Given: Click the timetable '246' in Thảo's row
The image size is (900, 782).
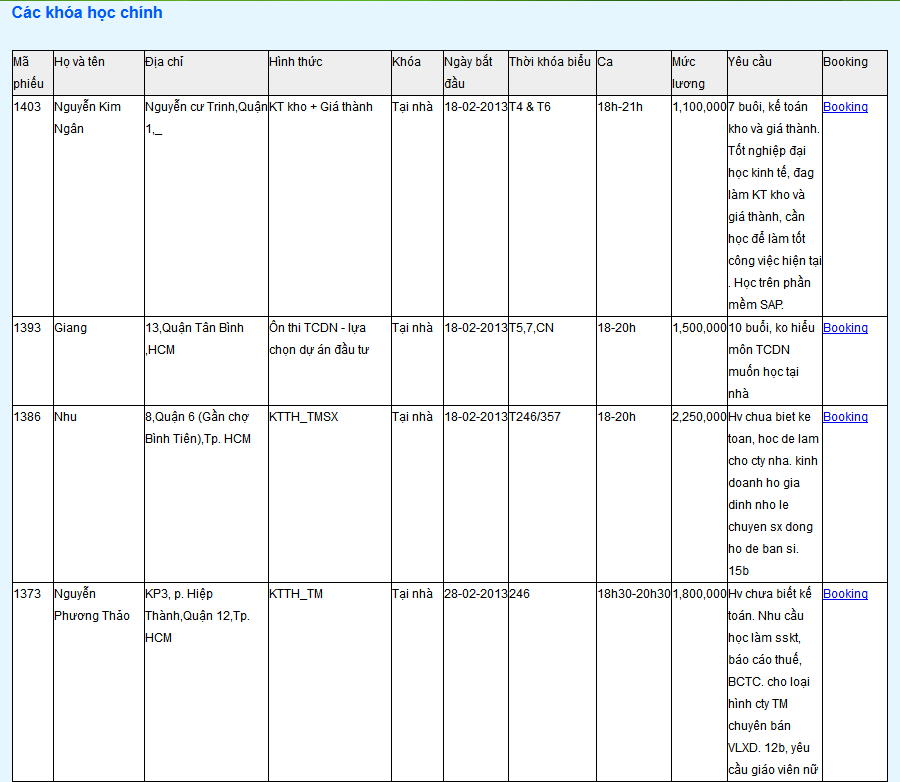Looking at the screenshot, I should pyautogui.click(x=519, y=594).
